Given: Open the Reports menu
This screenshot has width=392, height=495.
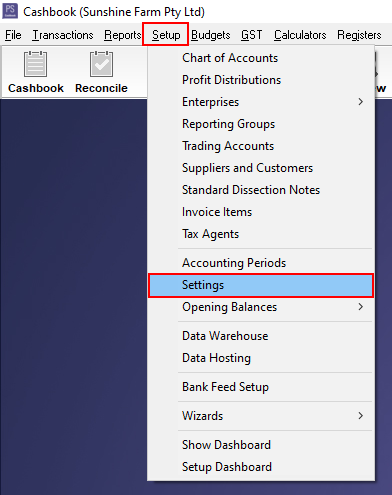Looking at the screenshot, I should (122, 35).
